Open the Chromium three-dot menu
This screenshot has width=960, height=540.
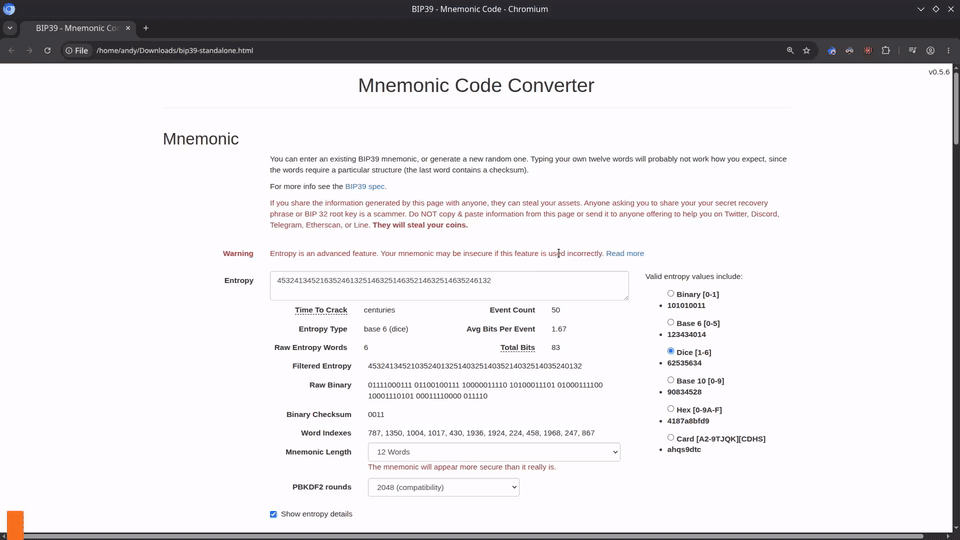pyautogui.click(x=948, y=51)
